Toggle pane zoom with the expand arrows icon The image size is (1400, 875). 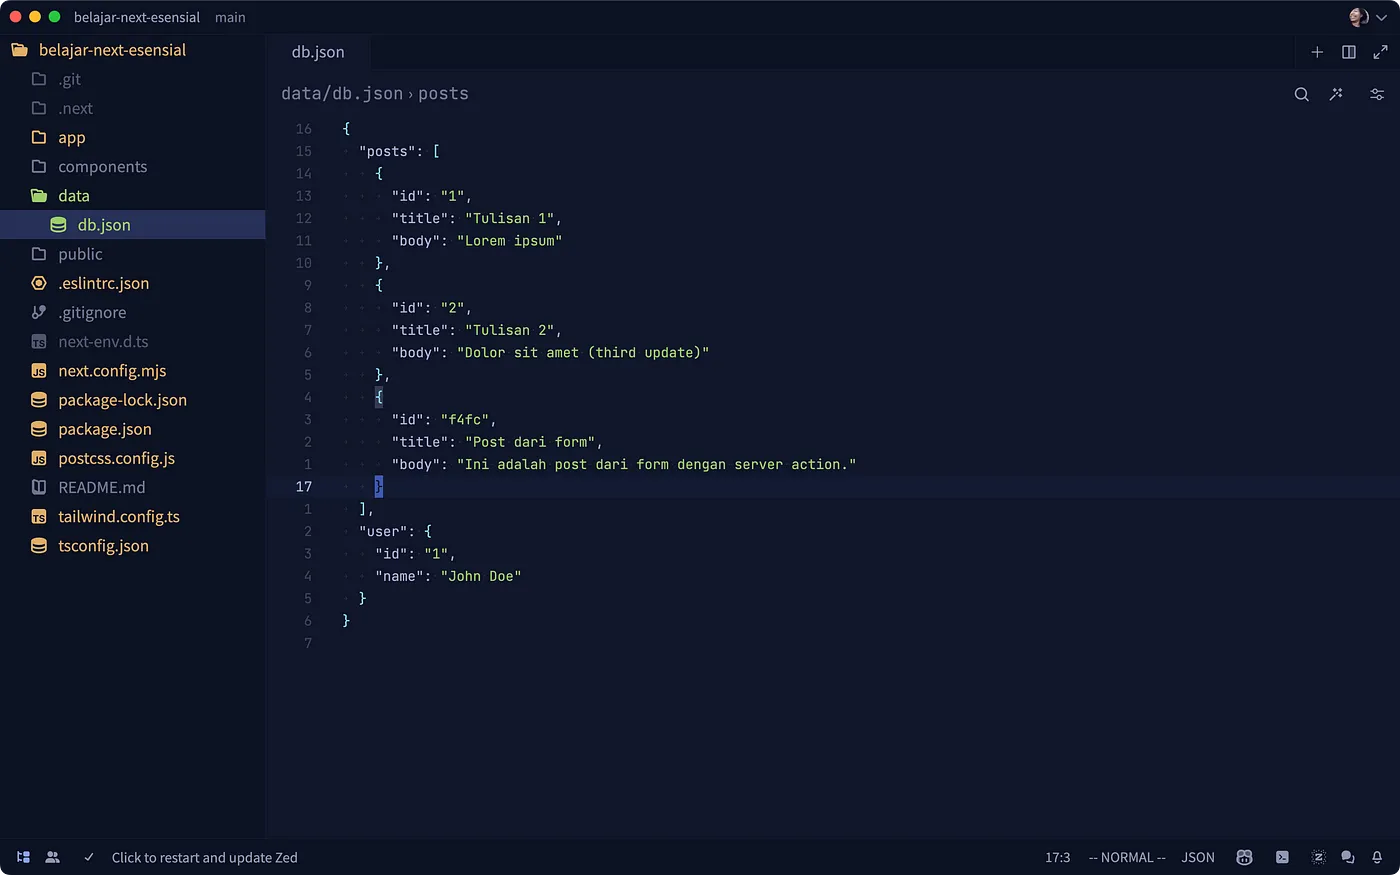(x=1381, y=52)
